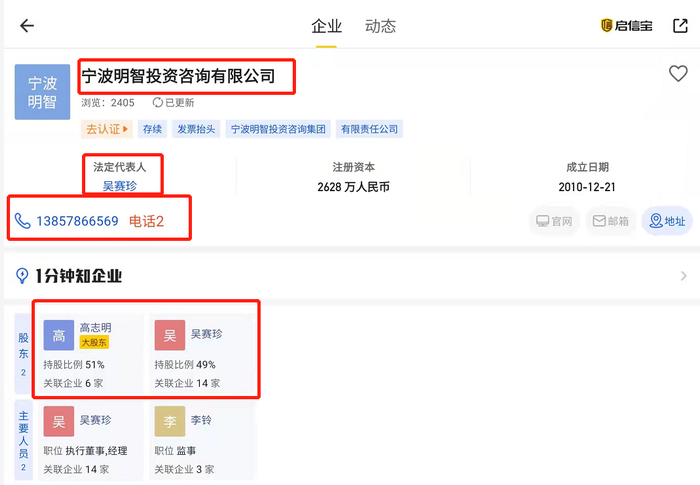
Task: Click the phone icon beside 13857866569
Action: tap(22, 221)
